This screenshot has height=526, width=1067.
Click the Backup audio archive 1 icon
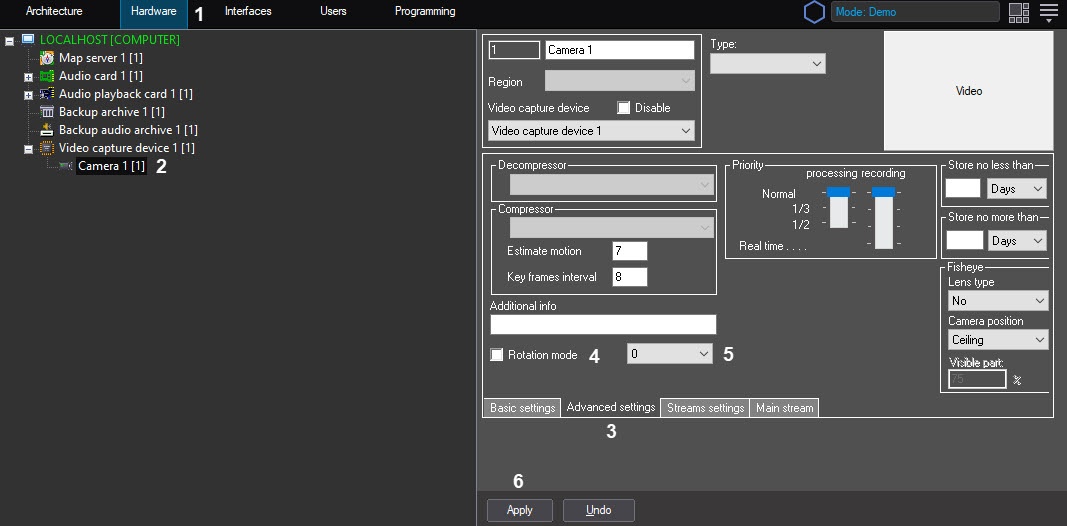[47, 130]
